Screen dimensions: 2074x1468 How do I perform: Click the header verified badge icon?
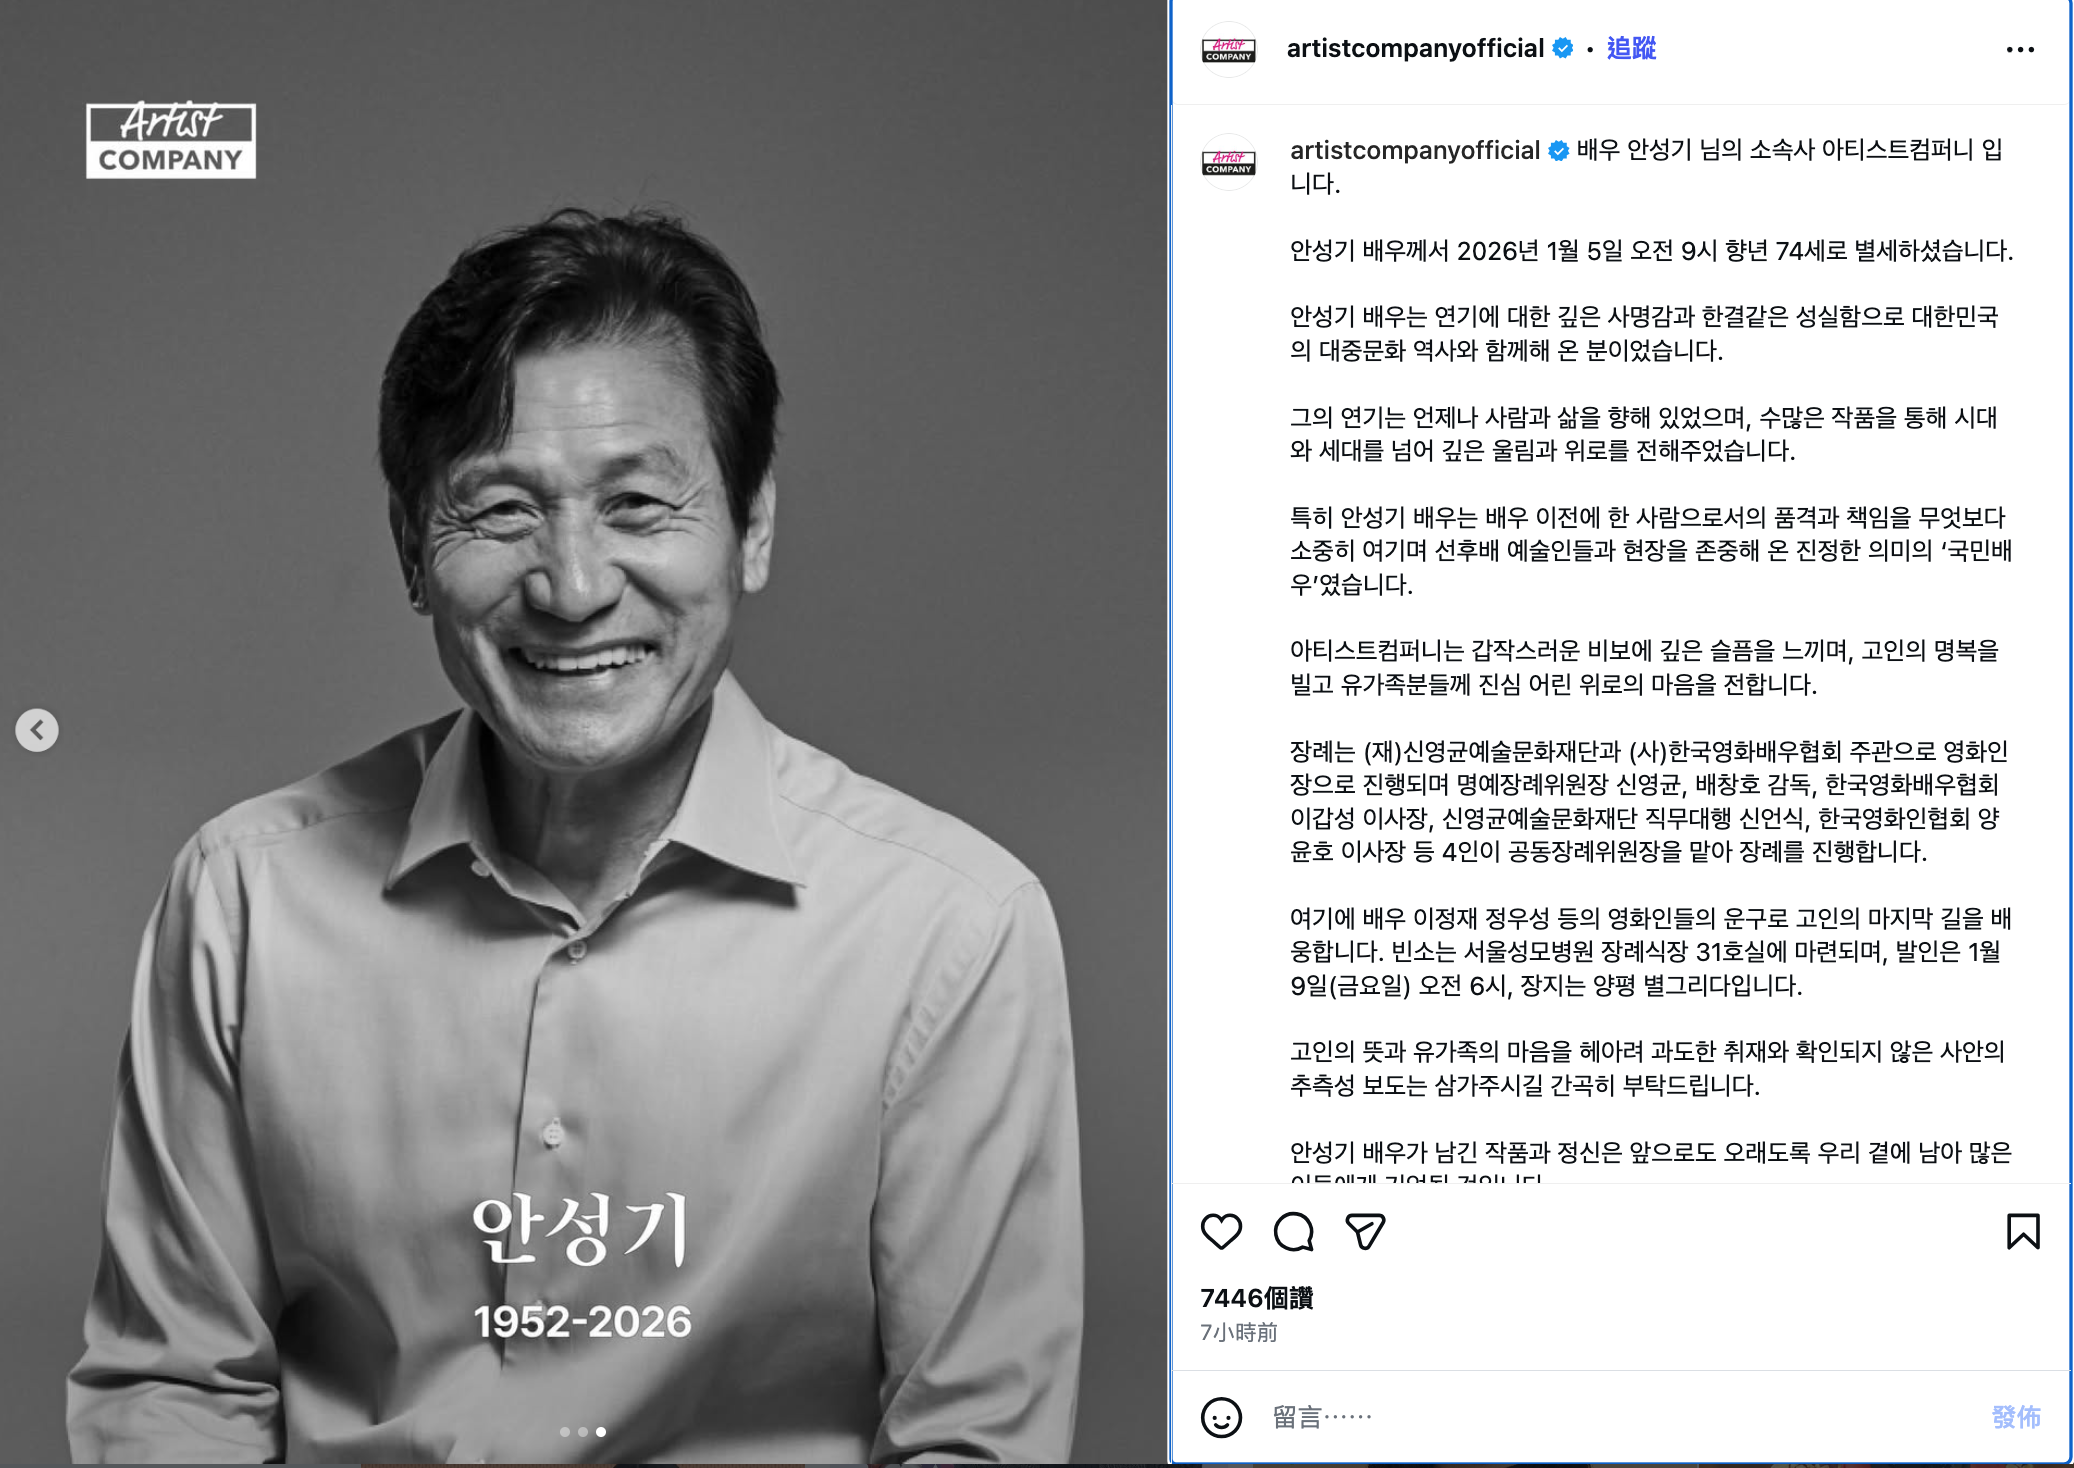(x=1563, y=48)
